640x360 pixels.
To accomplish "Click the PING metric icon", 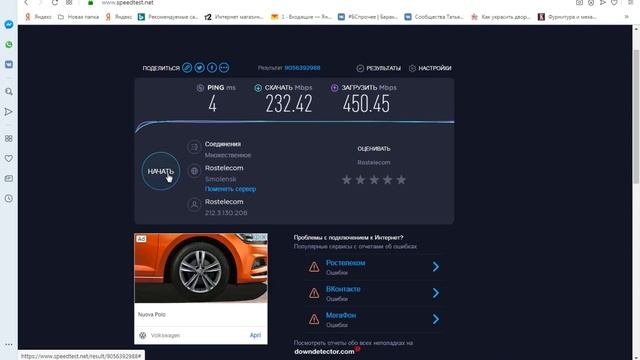I will [x=200, y=88].
